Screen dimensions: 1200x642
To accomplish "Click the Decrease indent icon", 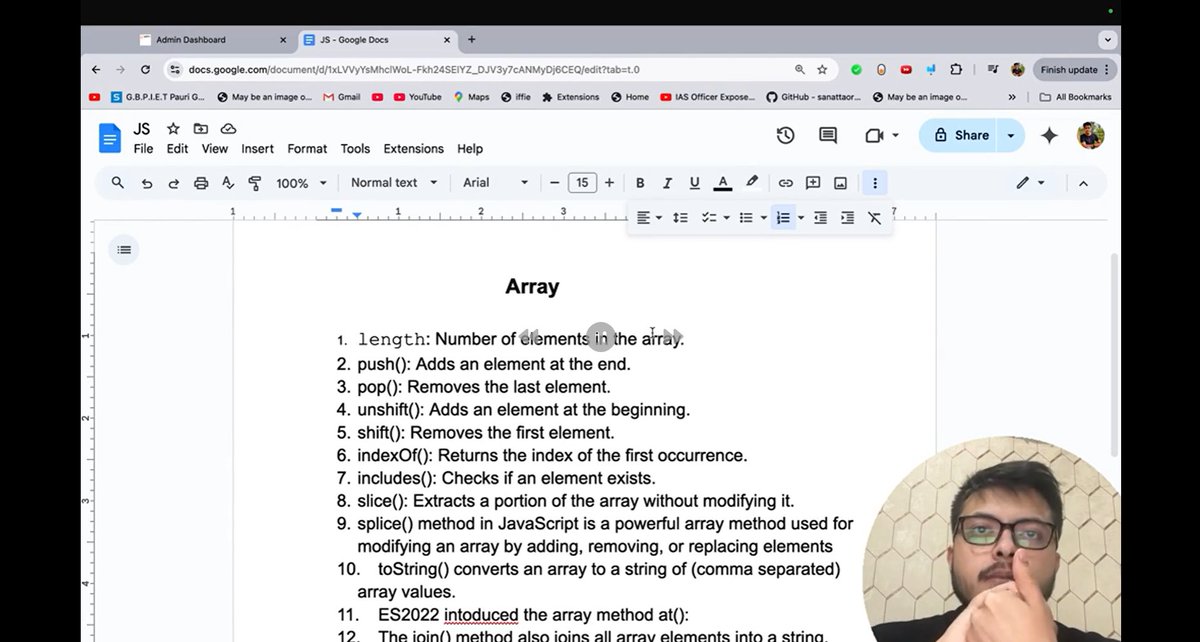I will pos(820,218).
